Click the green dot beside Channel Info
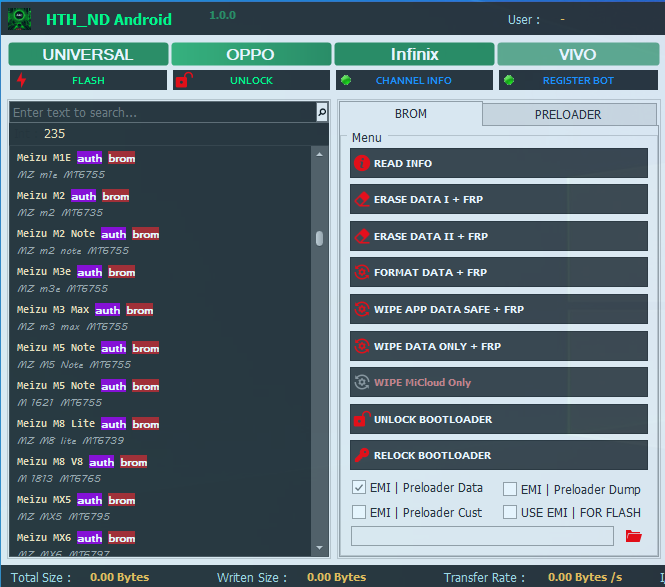Viewport: 665px width, 587px height. 346,80
